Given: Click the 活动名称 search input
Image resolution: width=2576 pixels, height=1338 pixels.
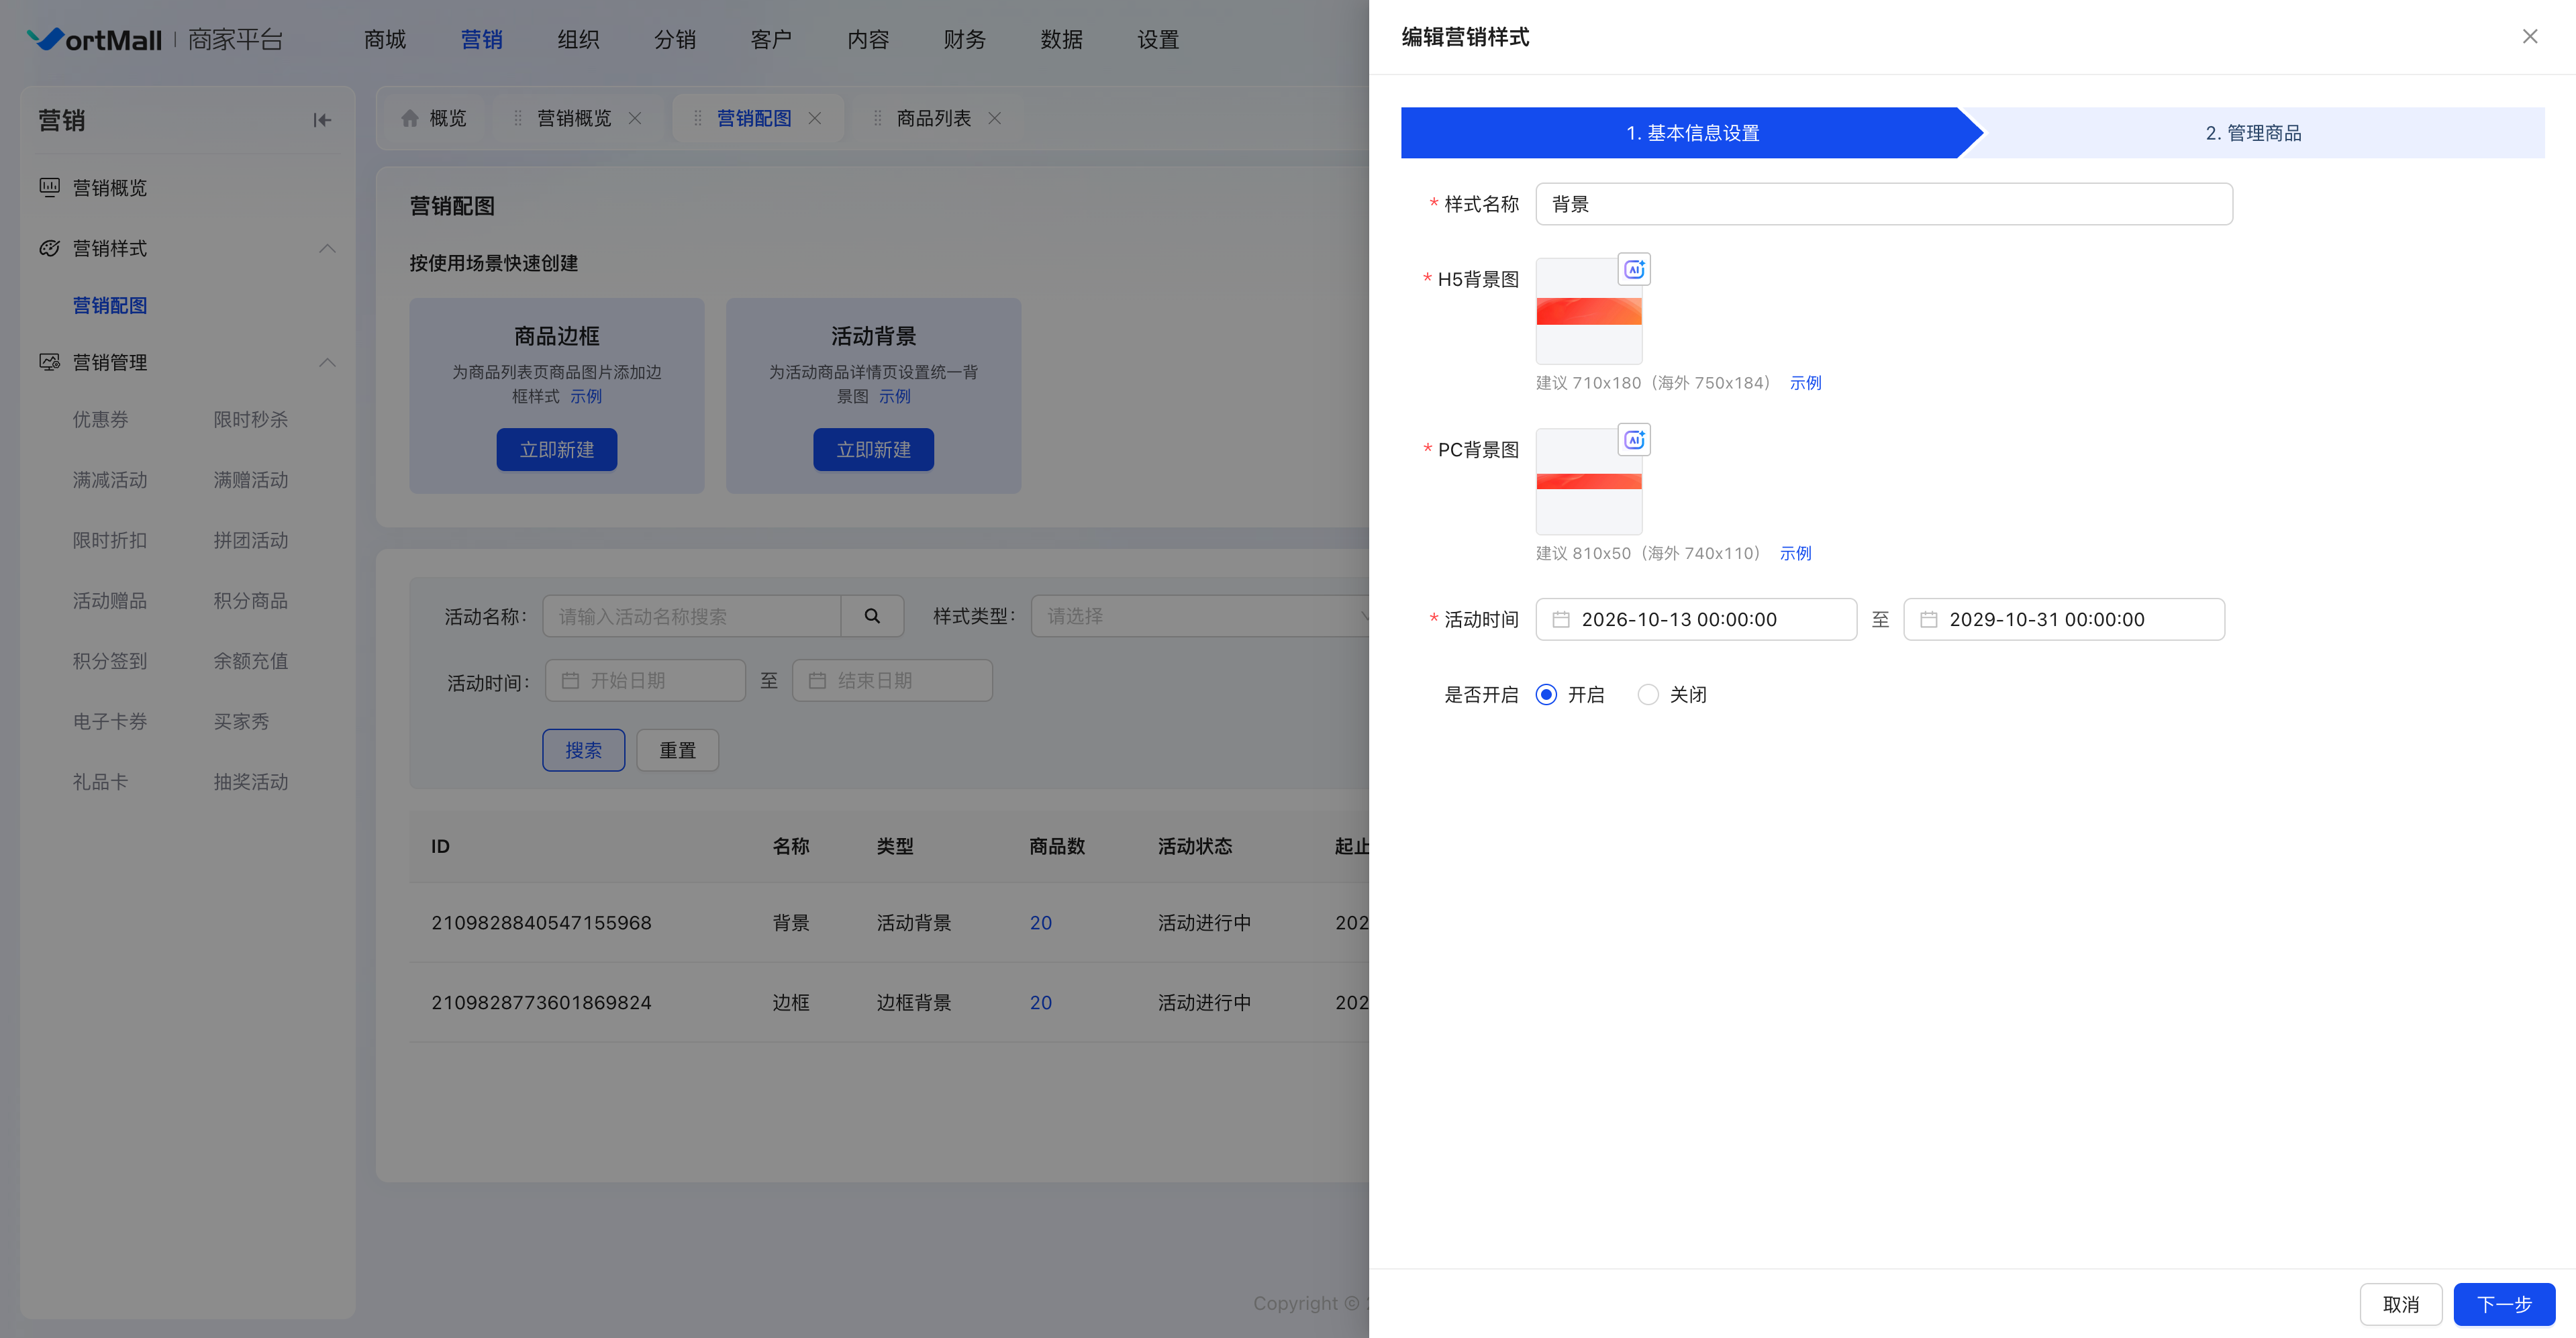Looking at the screenshot, I should pos(692,616).
